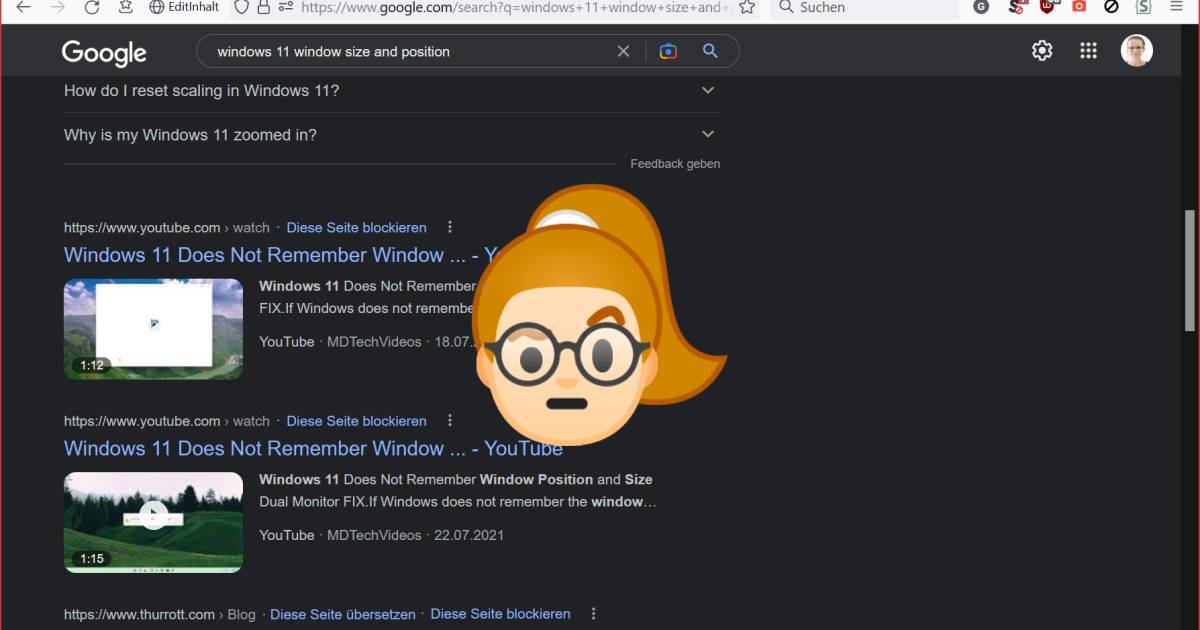Play the 1:15 video thumbnail
Screen dimensions: 1200x630
[153, 522]
